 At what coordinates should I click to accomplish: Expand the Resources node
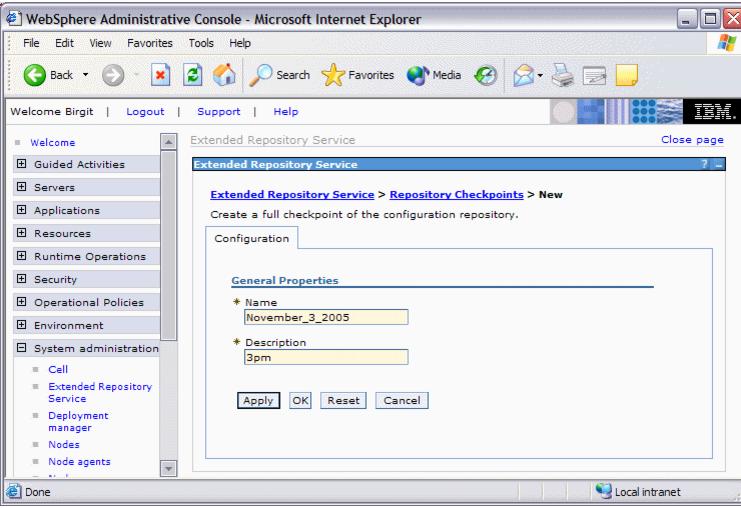pyautogui.click(x=21, y=232)
